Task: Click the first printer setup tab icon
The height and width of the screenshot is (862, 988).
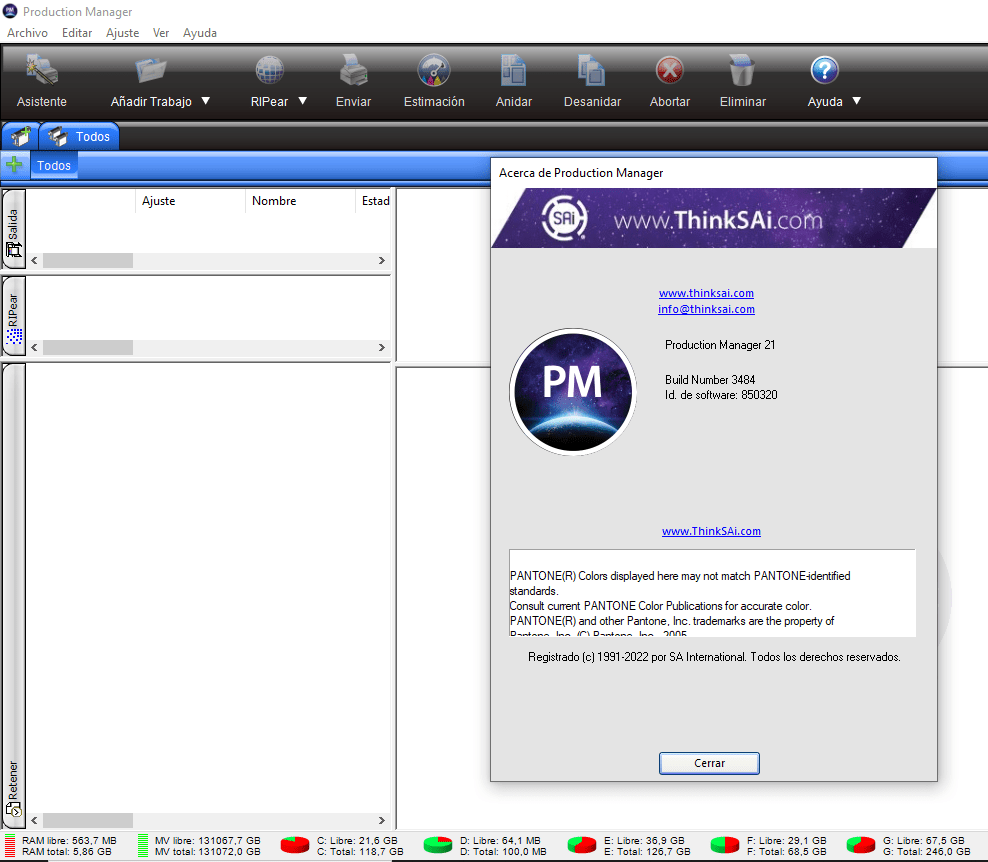Action: click(x=20, y=136)
